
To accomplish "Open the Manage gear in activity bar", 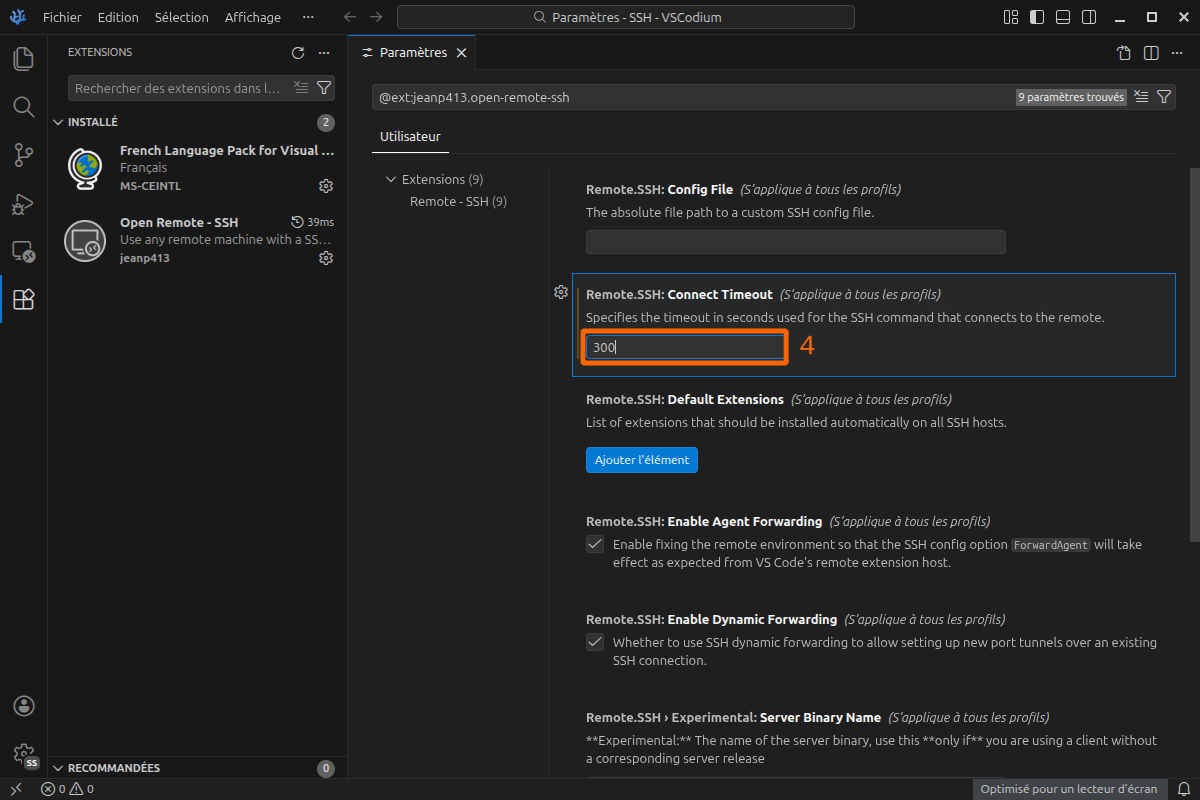I will 24,754.
